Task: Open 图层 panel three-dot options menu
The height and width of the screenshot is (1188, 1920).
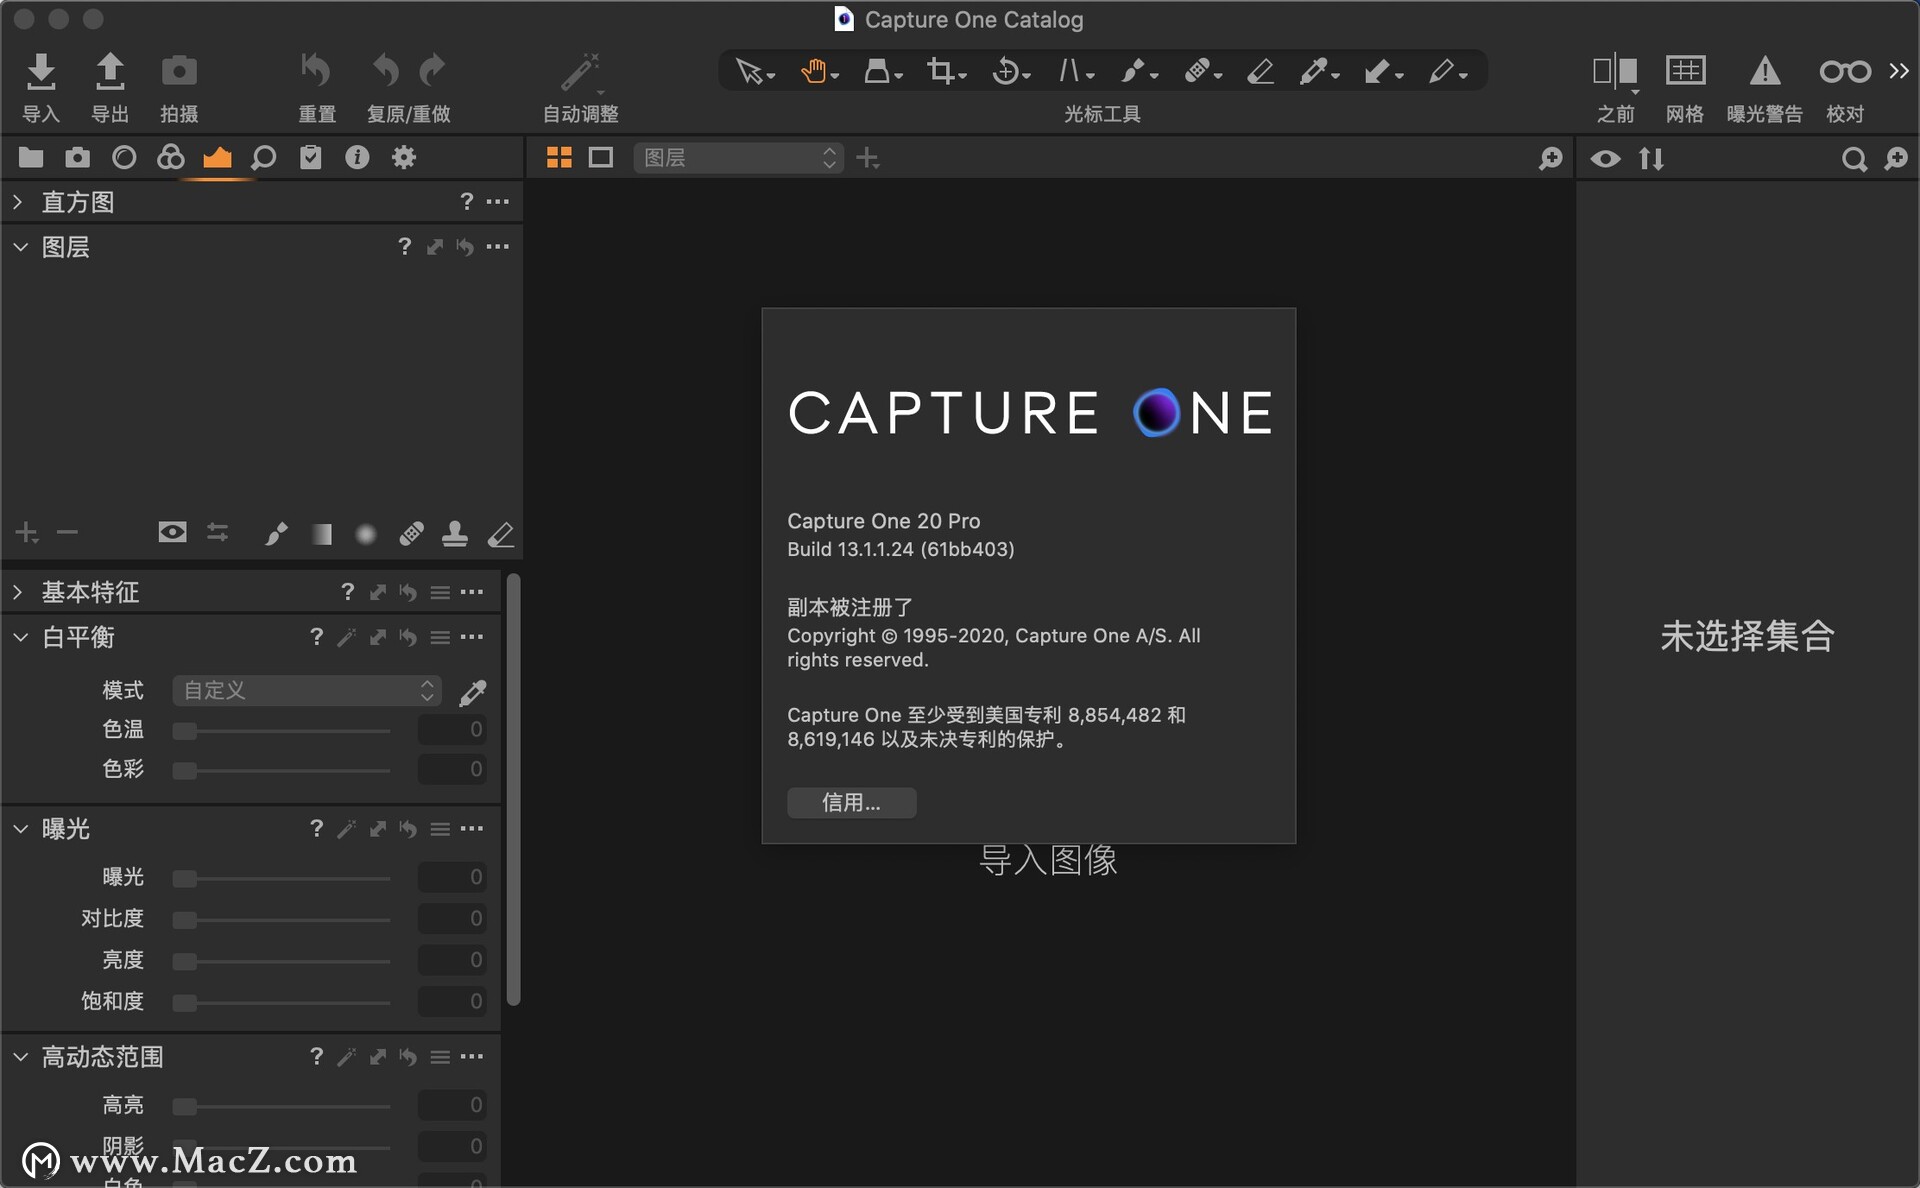Action: click(497, 246)
